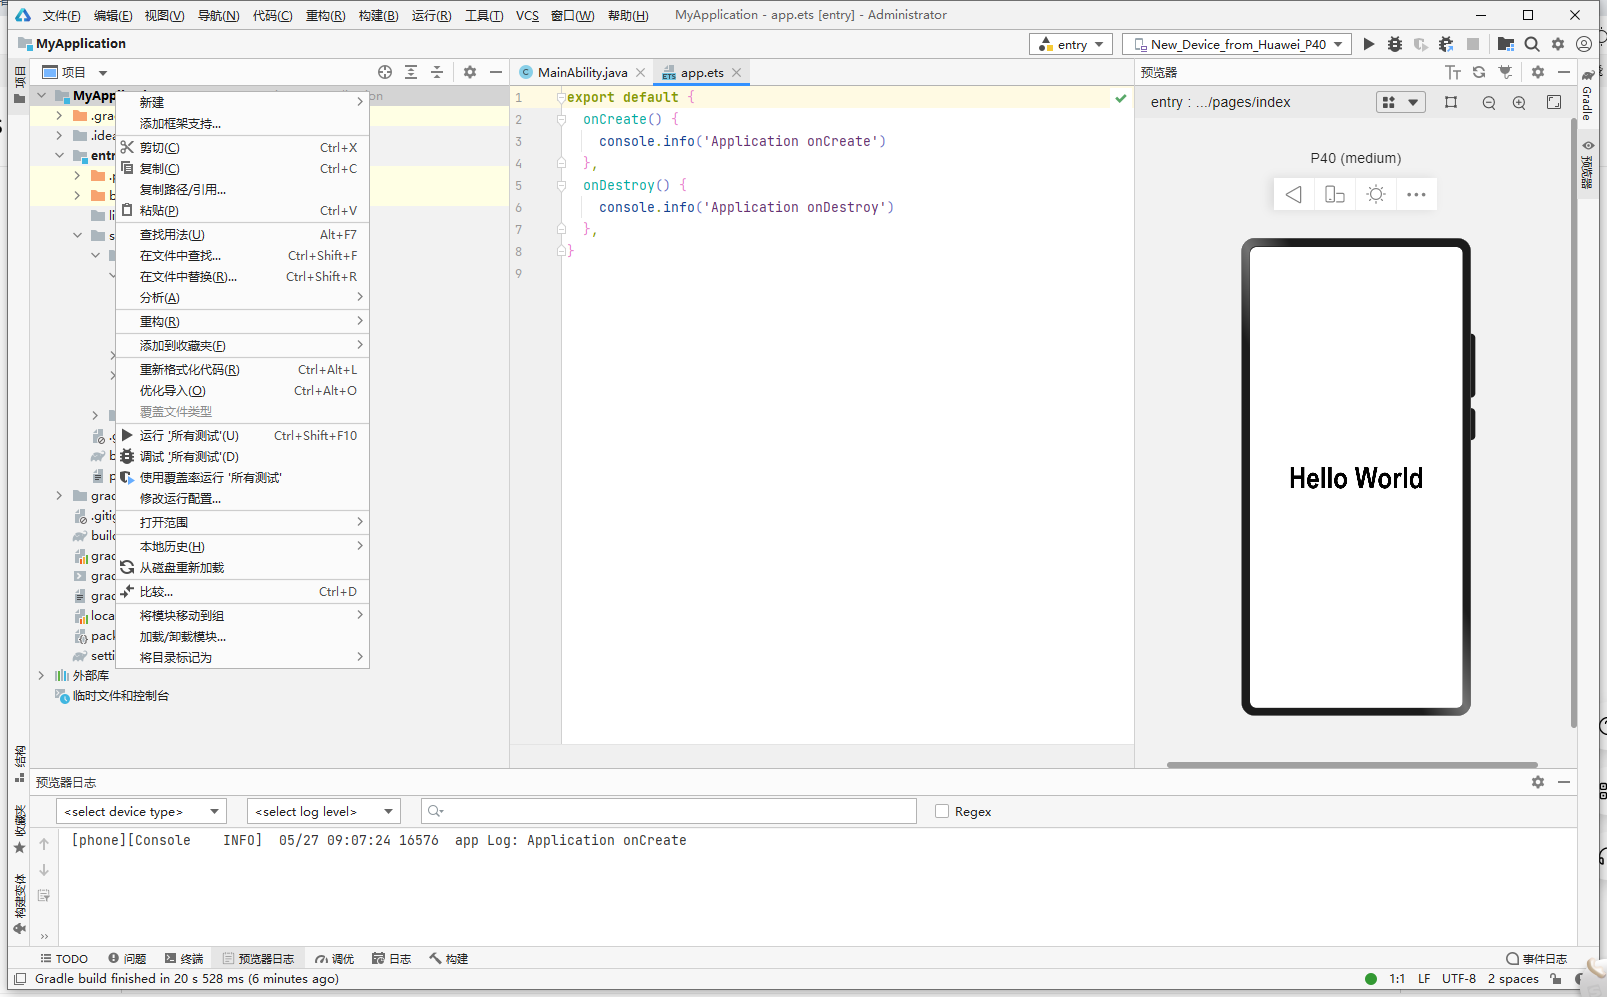This screenshot has height=997, width=1607.
Task: Open Search Everywhere magnifier in the top toolbar
Action: 1532,44
